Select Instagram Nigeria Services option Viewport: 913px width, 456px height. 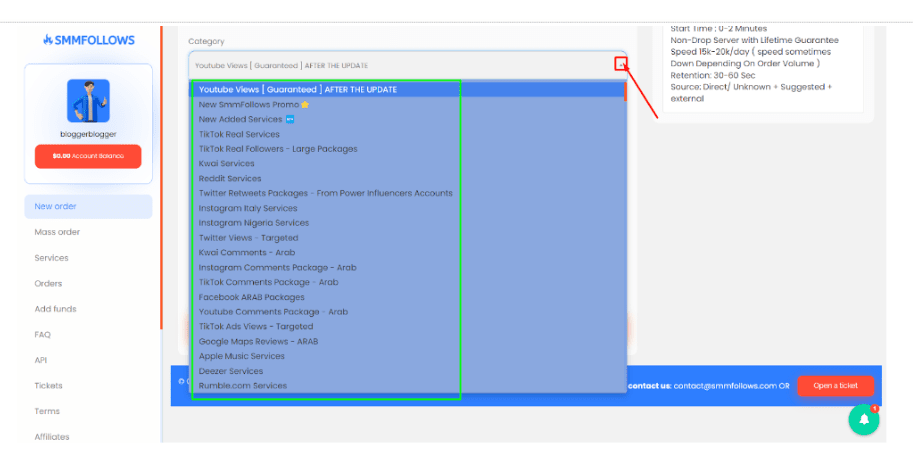coord(408,223)
